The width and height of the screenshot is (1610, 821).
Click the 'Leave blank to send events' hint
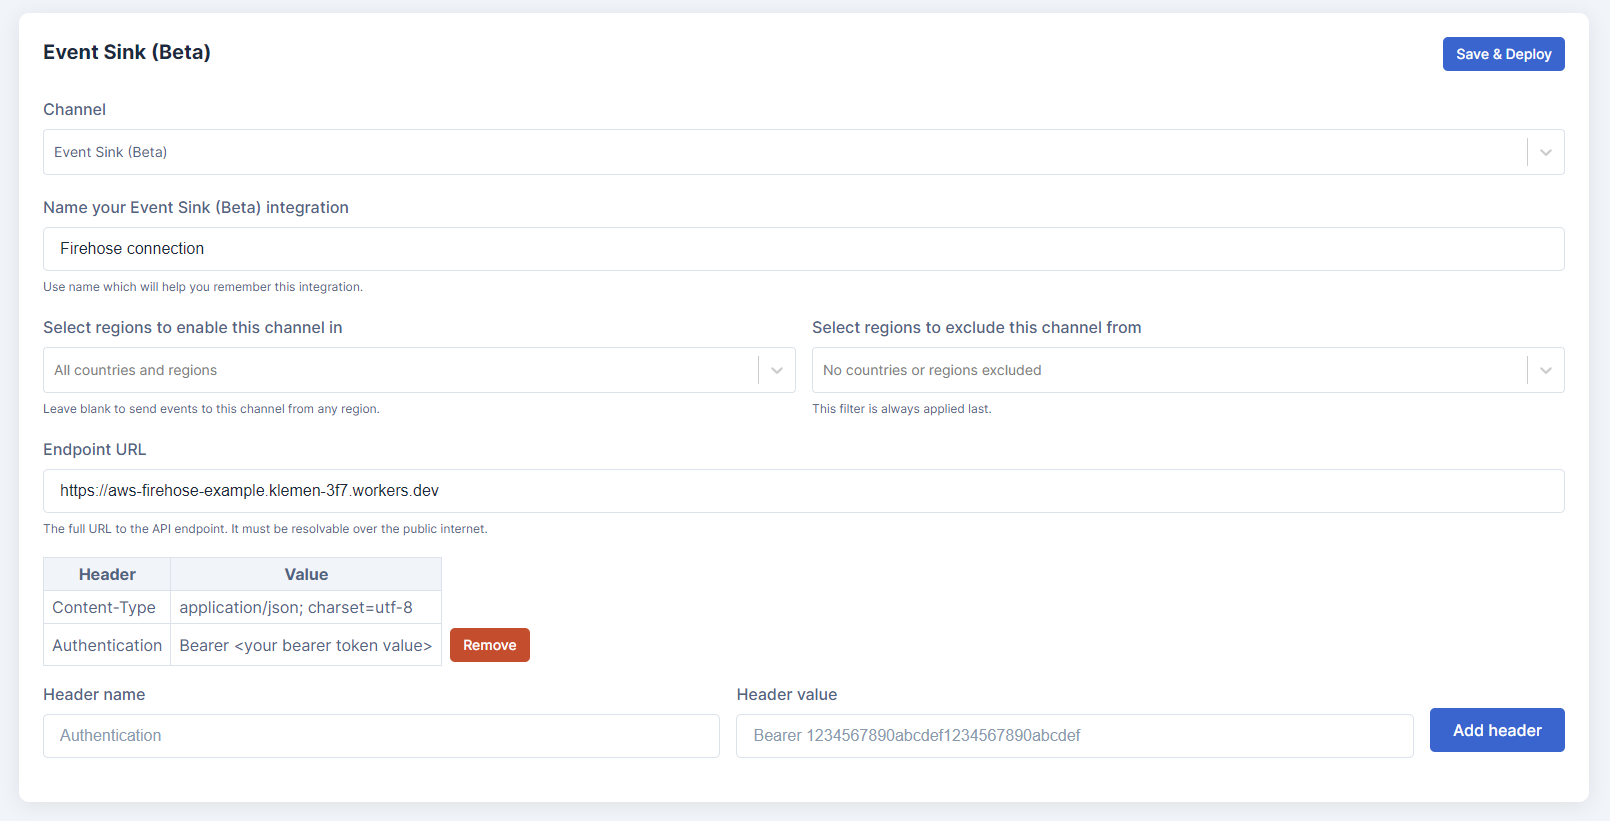(211, 409)
